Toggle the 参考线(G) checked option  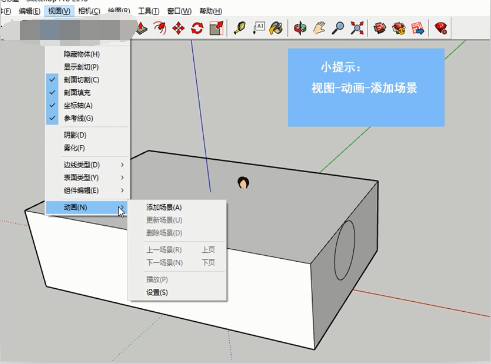coord(88,118)
